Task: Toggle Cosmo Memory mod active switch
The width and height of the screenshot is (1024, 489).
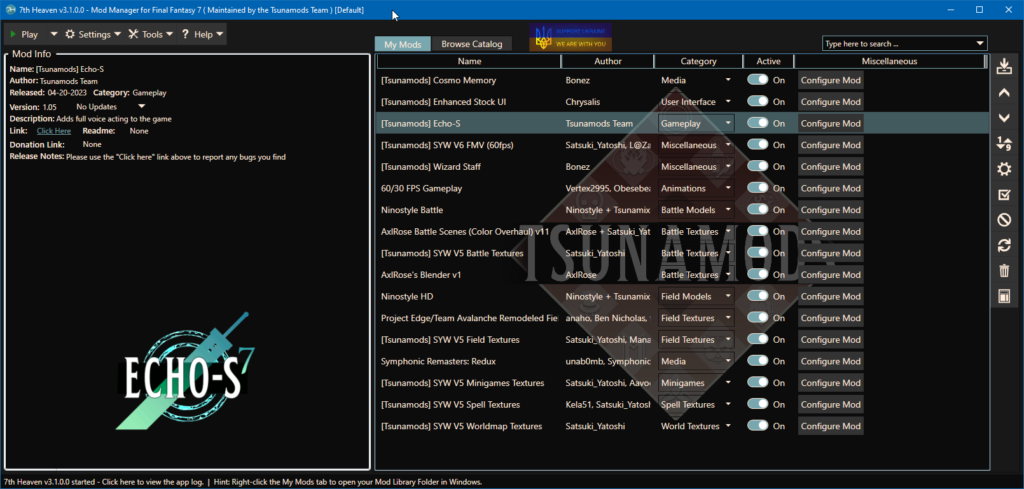Action: 758,80
